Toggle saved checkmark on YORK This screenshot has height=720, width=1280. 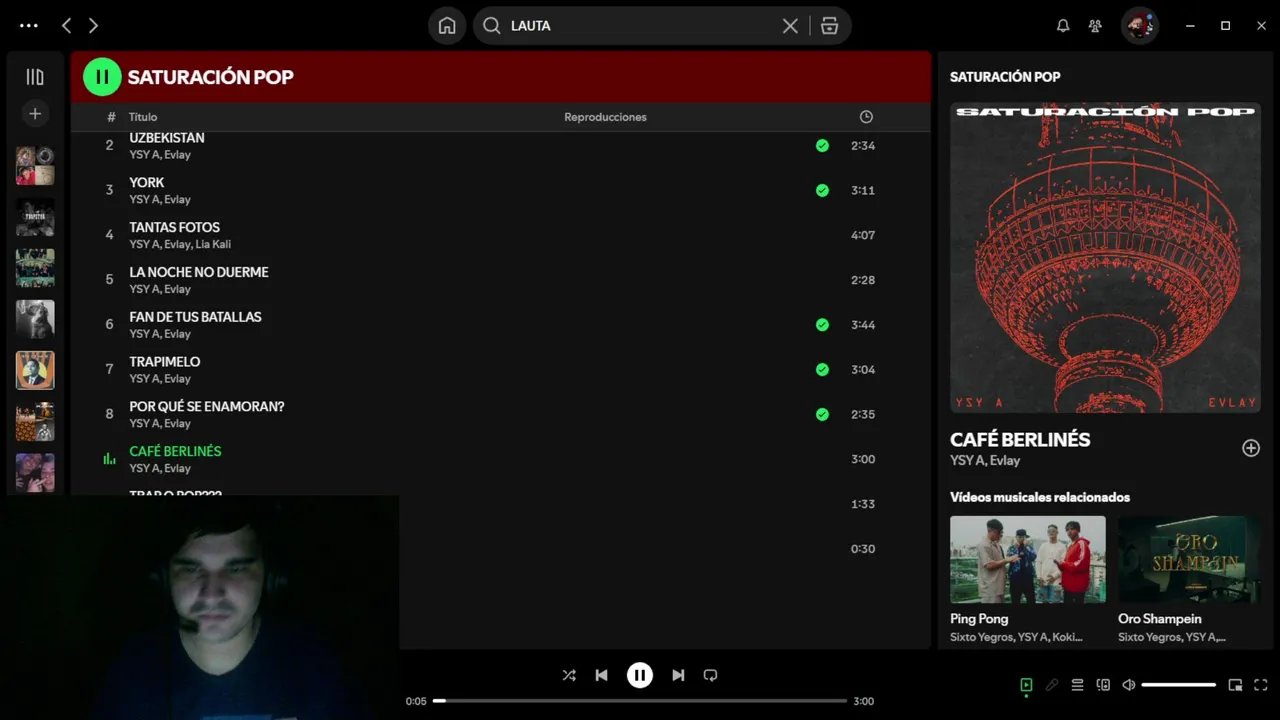[x=822, y=190]
